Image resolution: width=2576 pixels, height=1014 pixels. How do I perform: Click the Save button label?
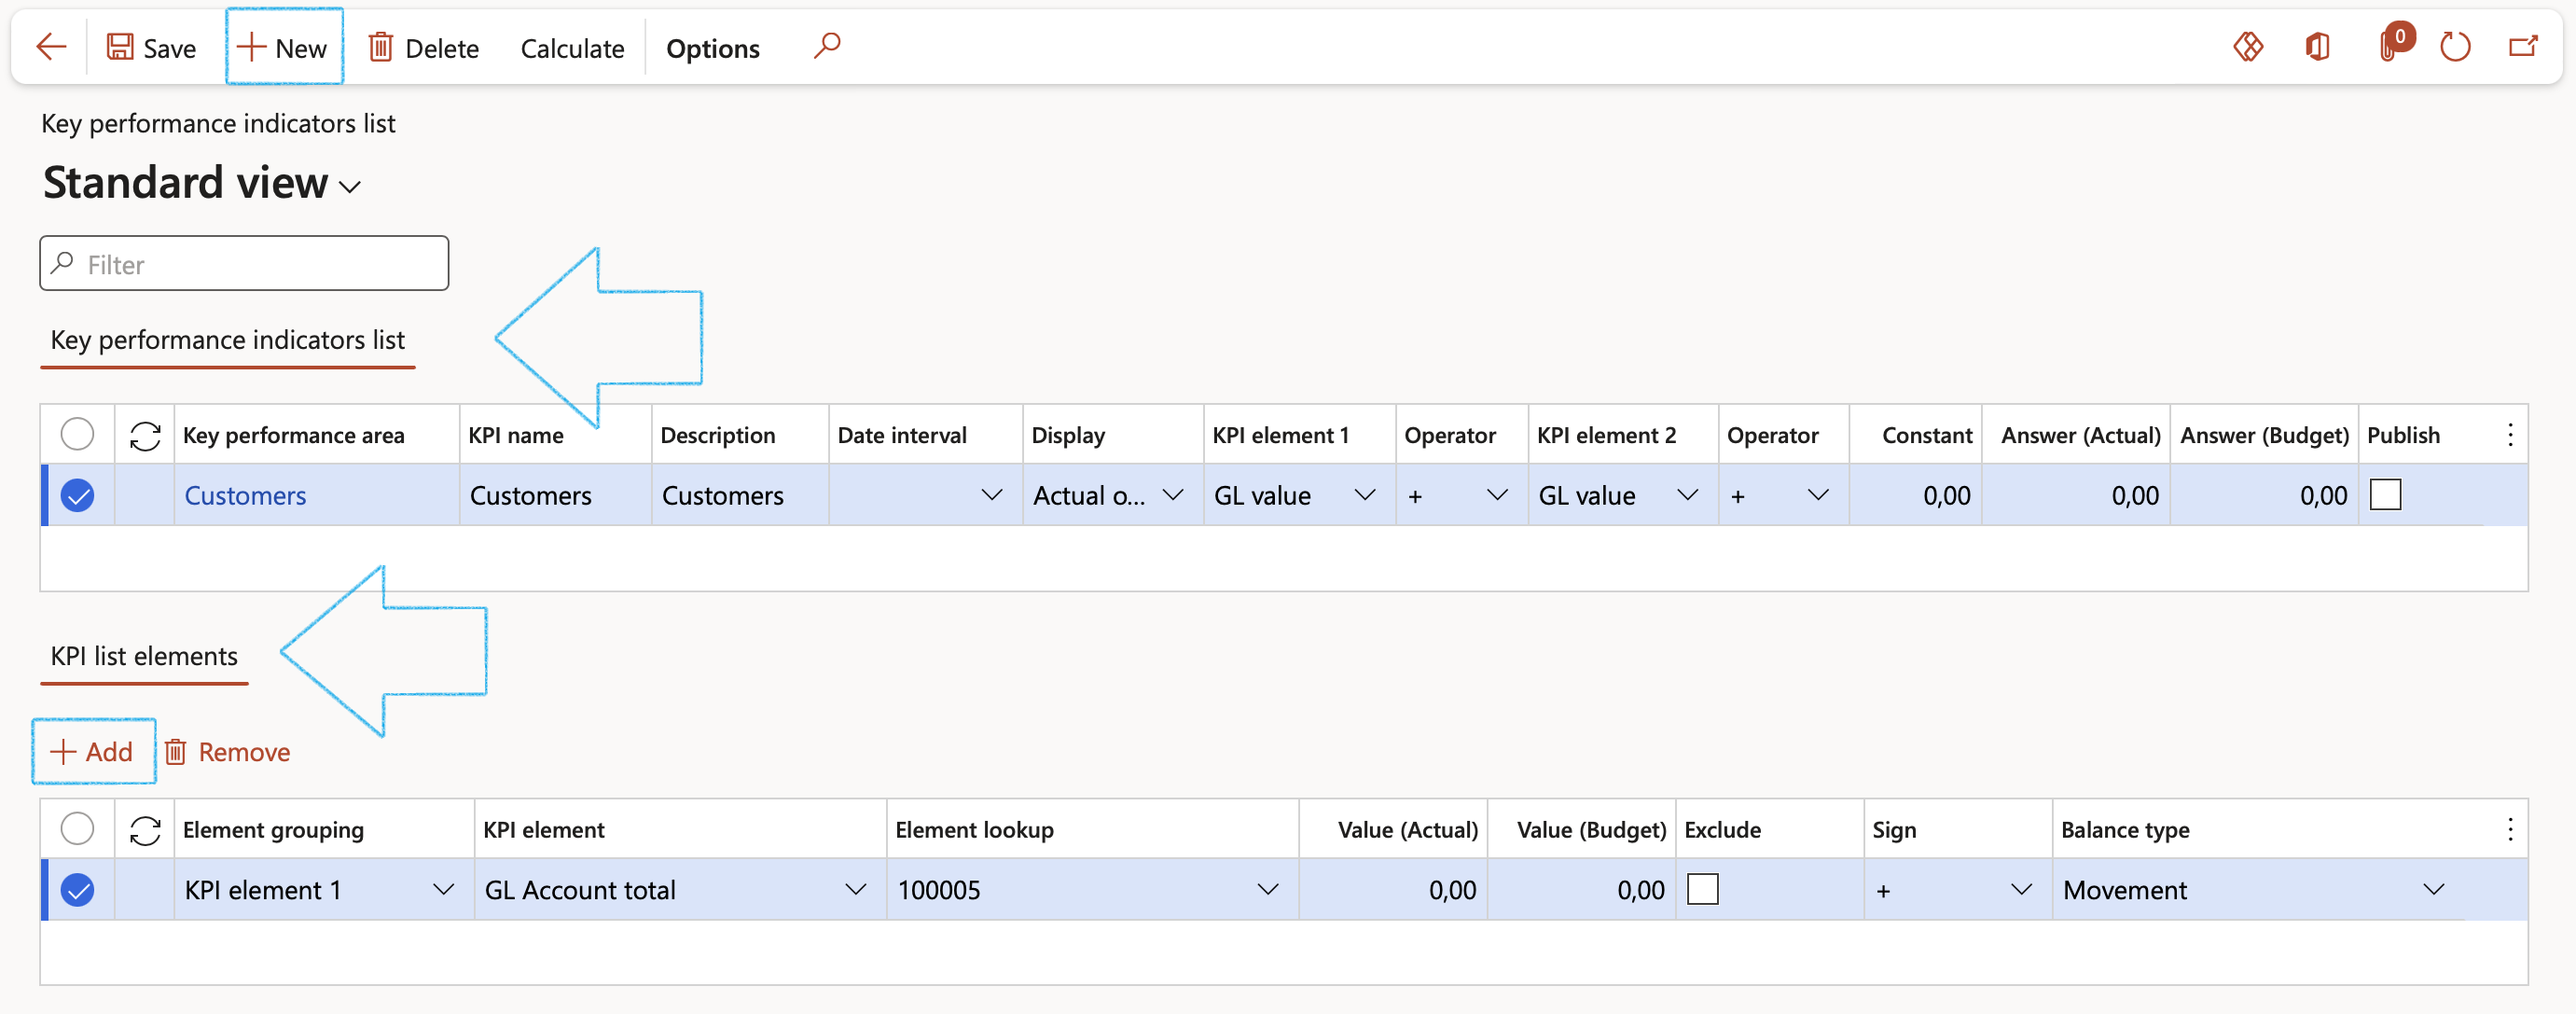(169, 48)
